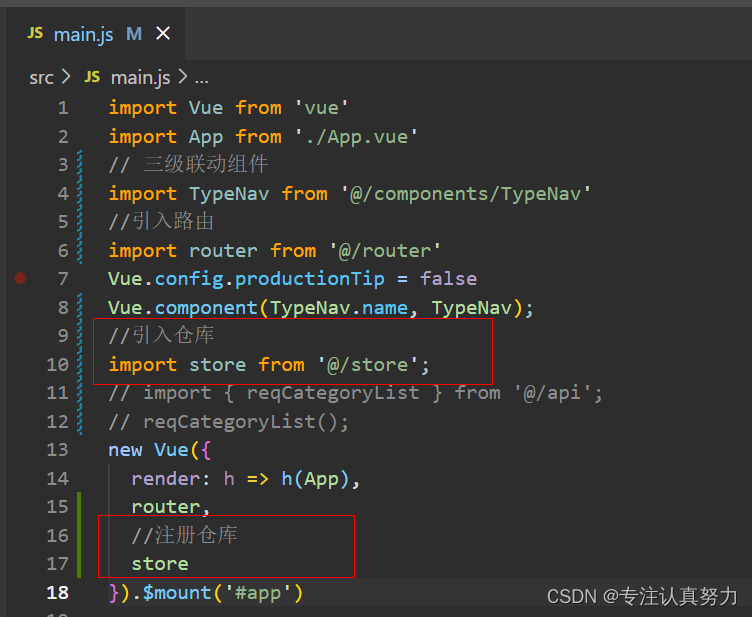
Task: Click 'router,' on line 15
Action: tap(171, 507)
